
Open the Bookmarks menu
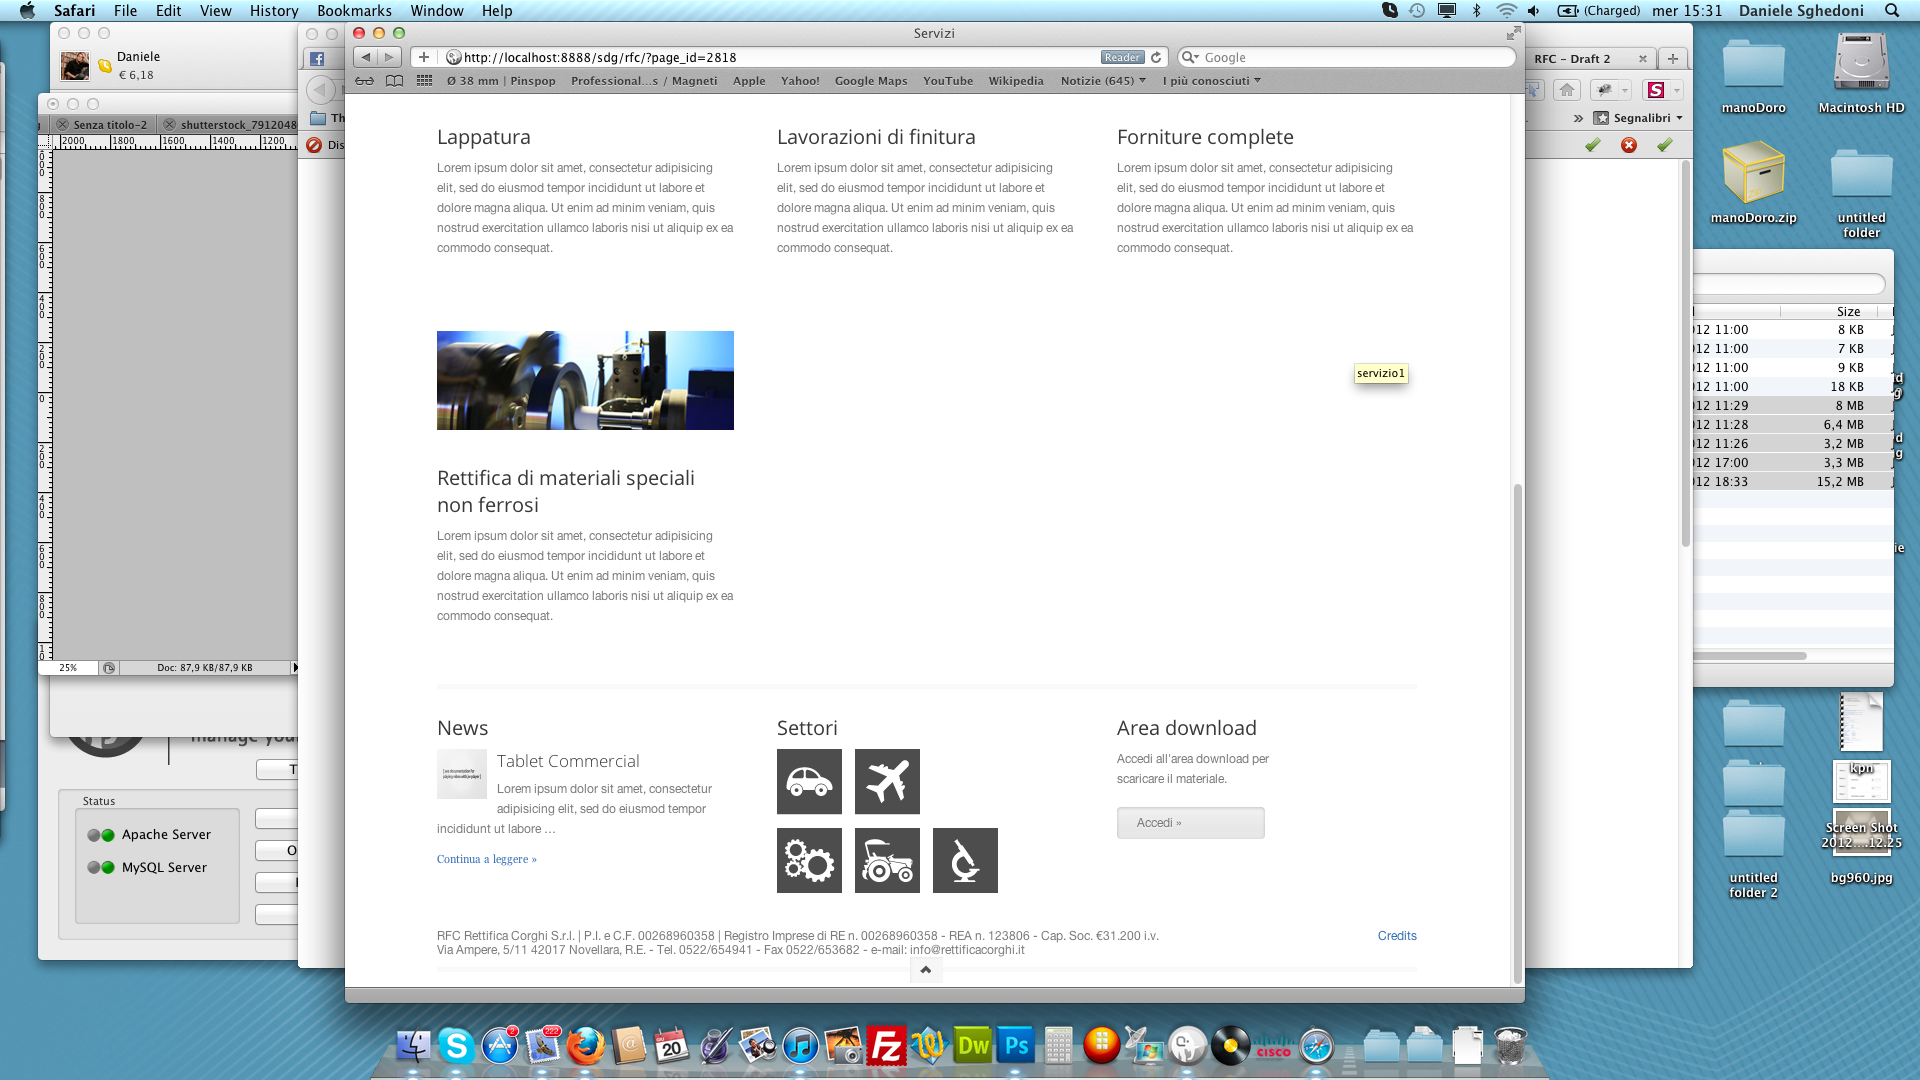[354, 10]
